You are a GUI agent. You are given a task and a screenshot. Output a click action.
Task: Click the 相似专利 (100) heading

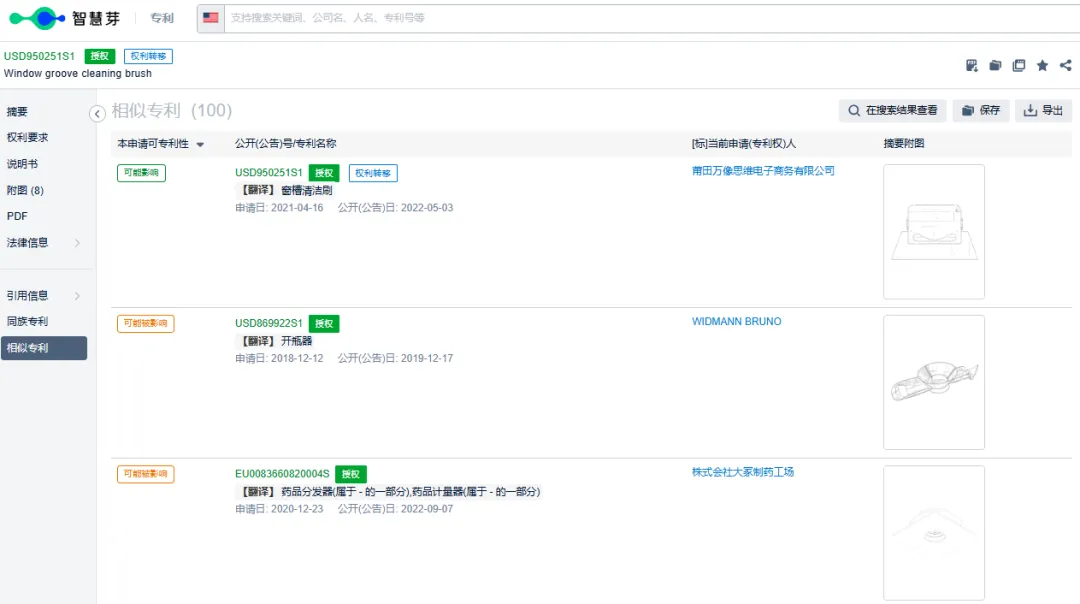tap(172, 110)
